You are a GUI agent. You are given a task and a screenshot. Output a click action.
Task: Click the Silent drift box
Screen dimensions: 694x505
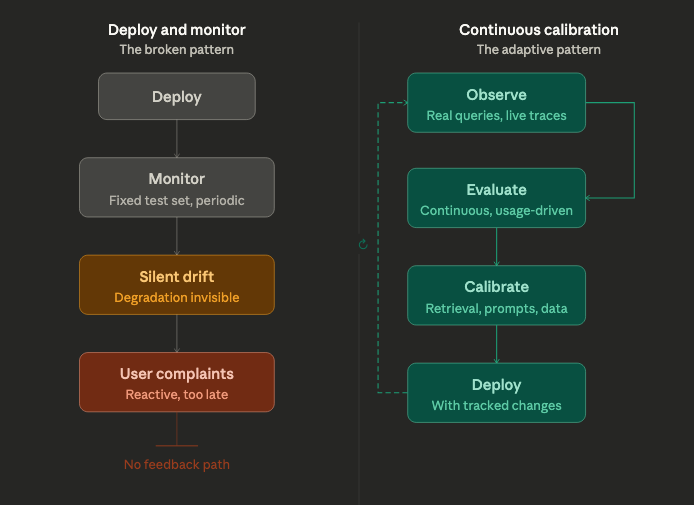[177, 285]
